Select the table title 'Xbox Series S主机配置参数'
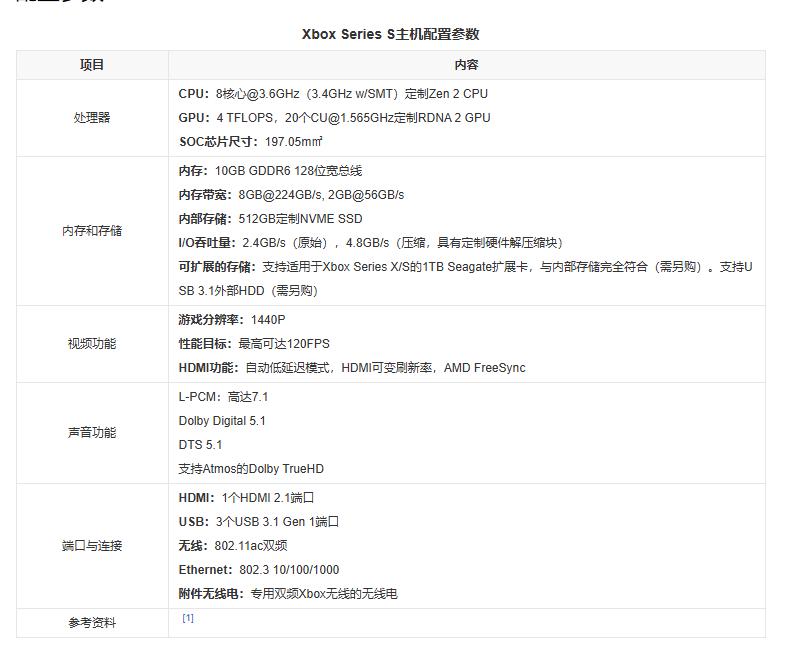 click(390, 34)
